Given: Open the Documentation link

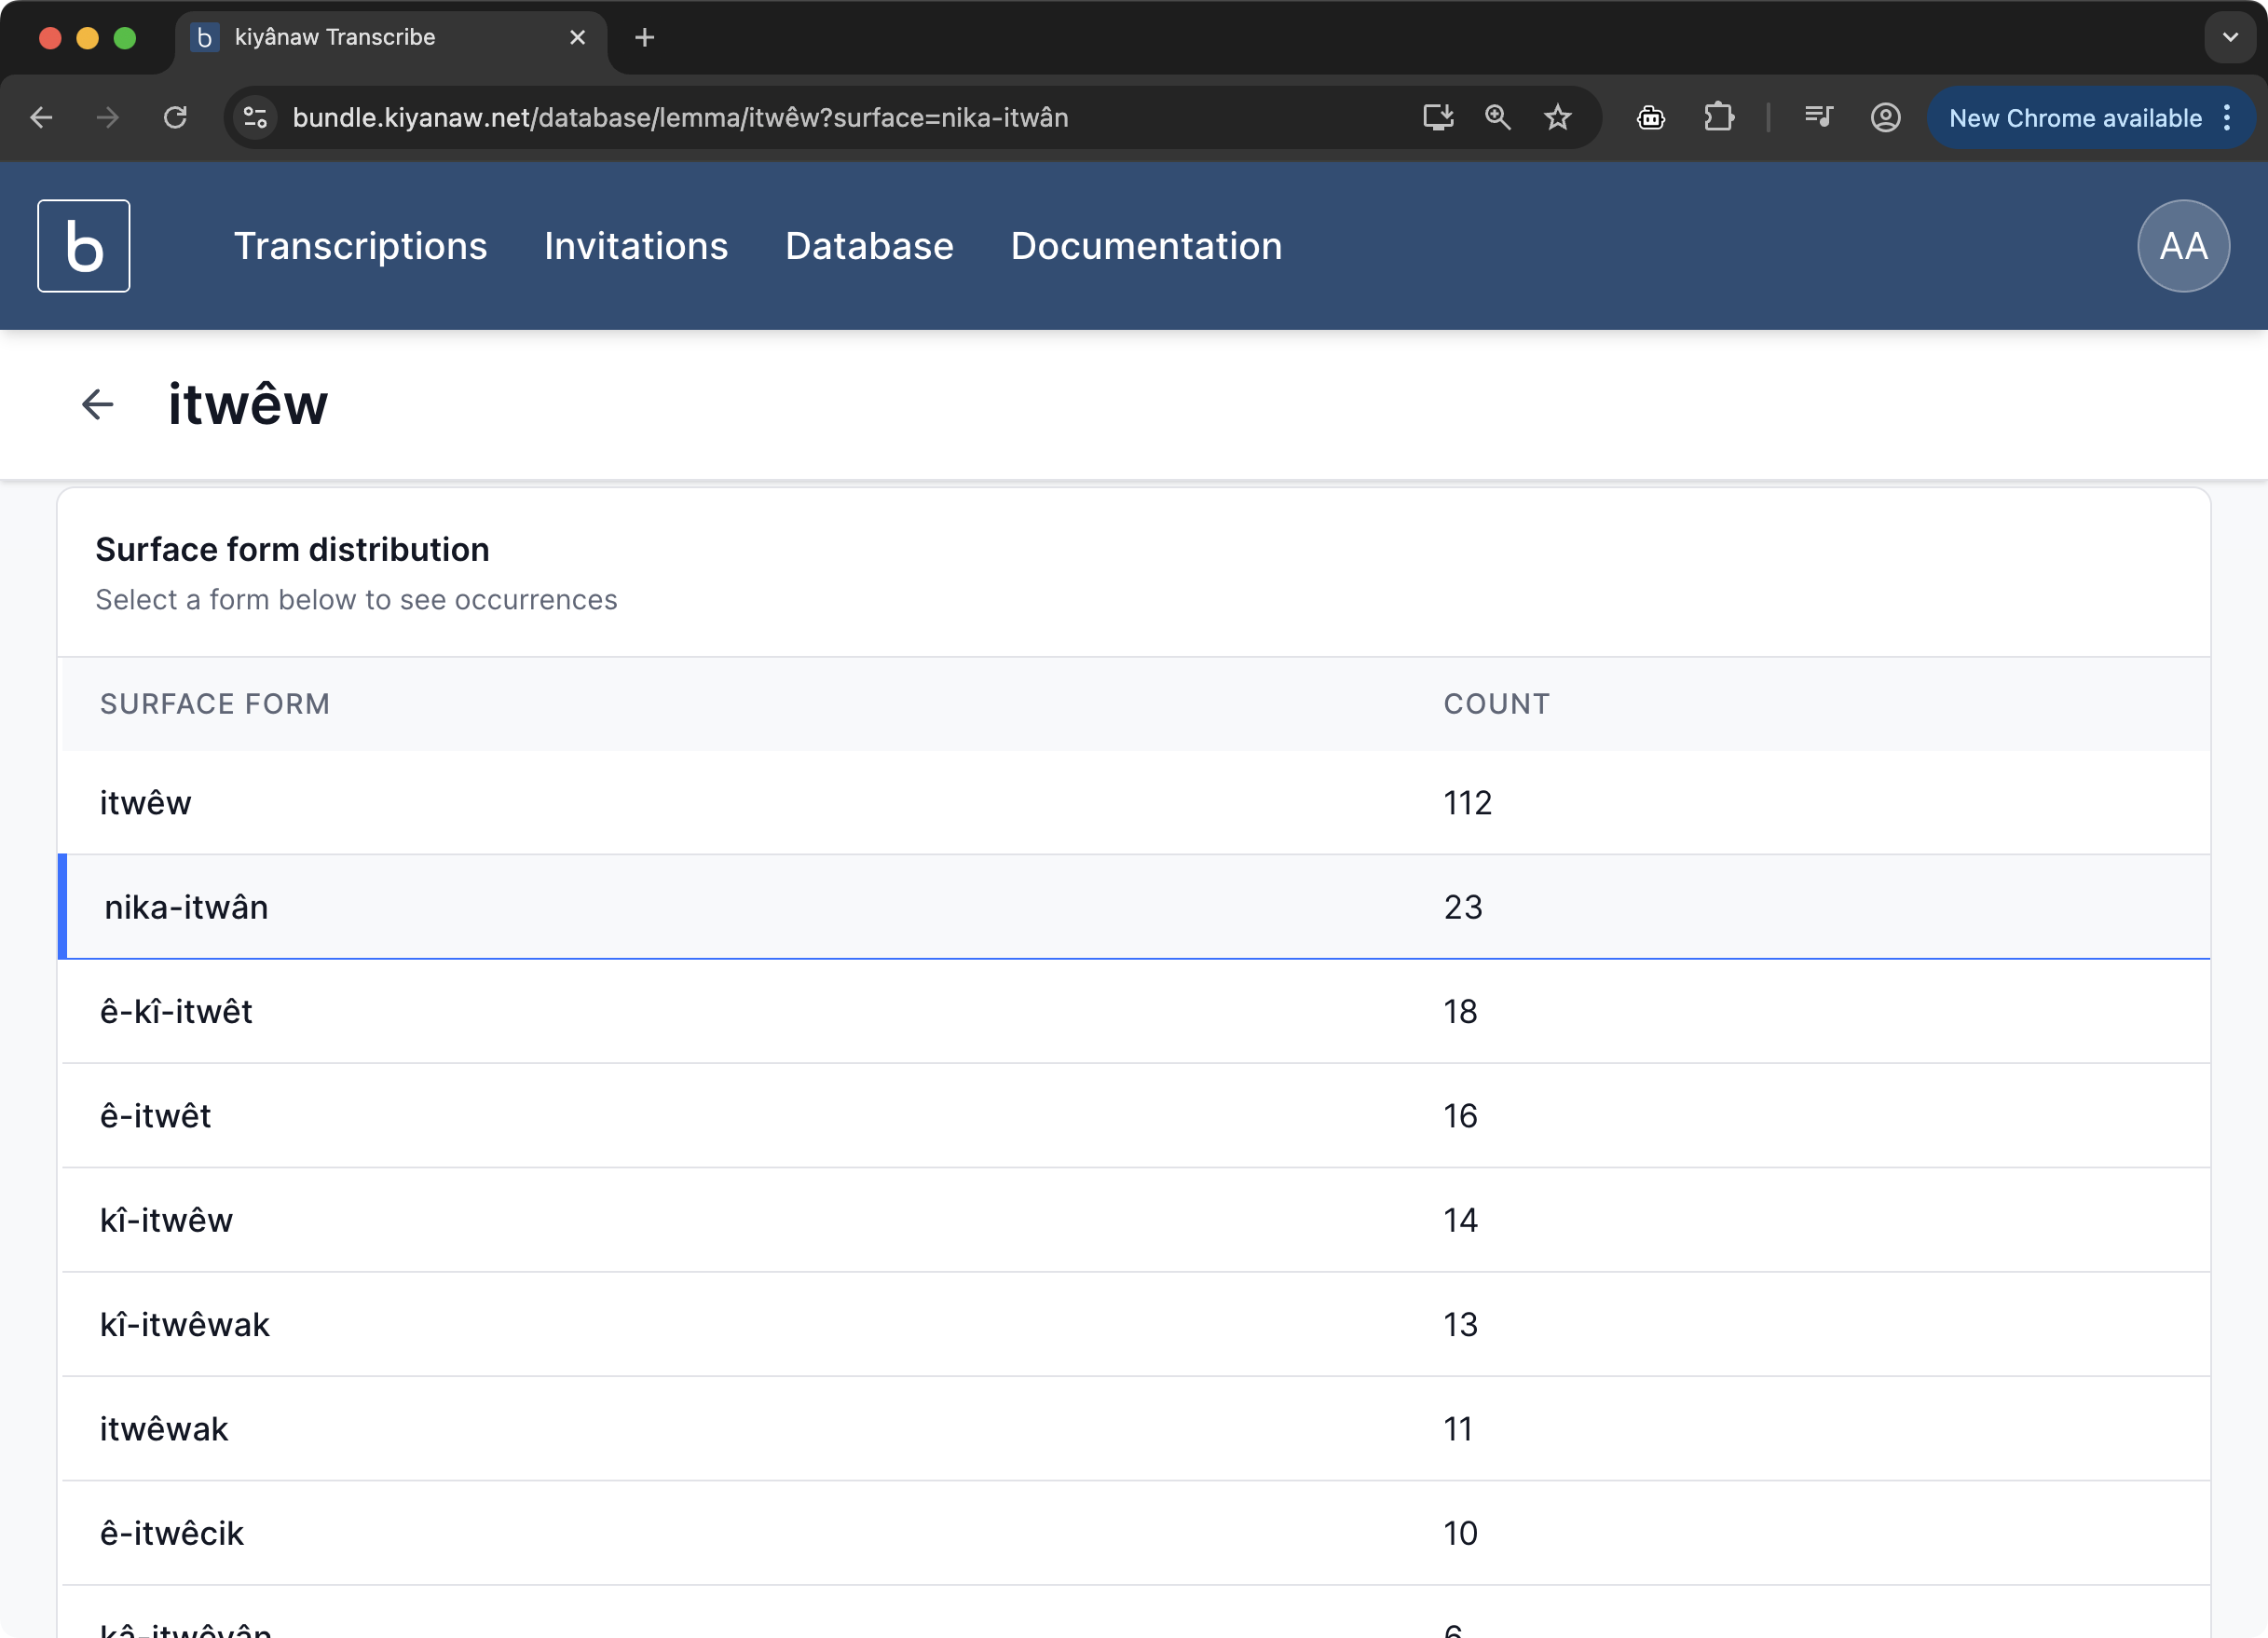Looking at the screenshot, I should click(1146, 246).
